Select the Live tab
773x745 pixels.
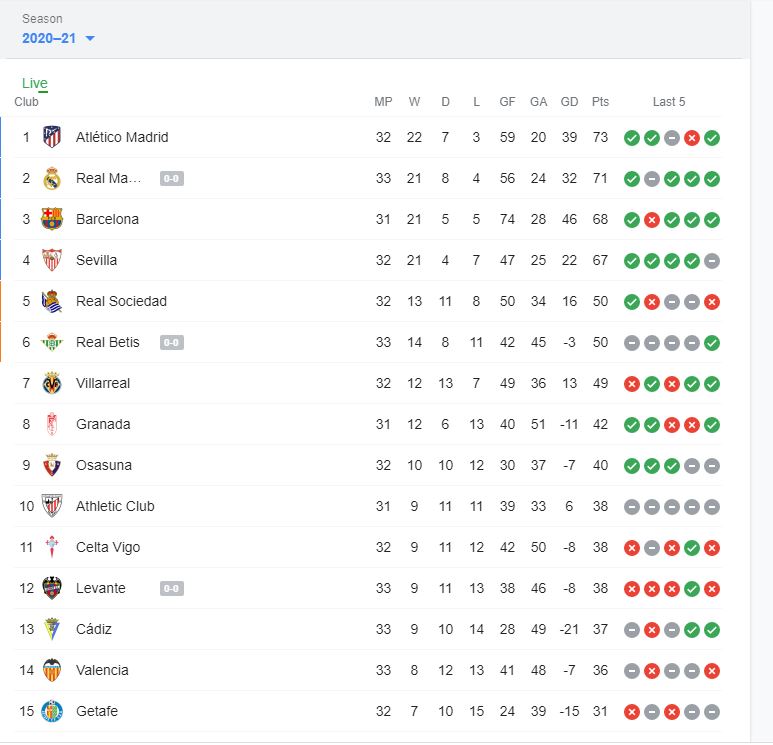(x=35, y=83)
